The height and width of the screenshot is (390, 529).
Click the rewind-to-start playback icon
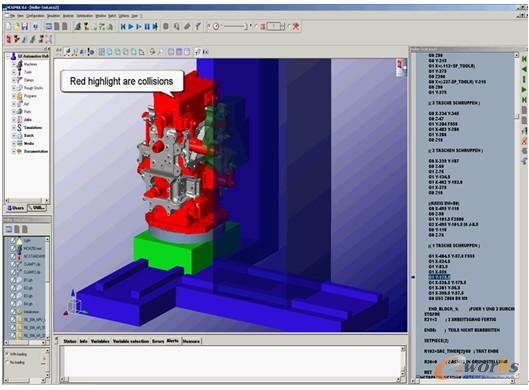pos(123,26)
